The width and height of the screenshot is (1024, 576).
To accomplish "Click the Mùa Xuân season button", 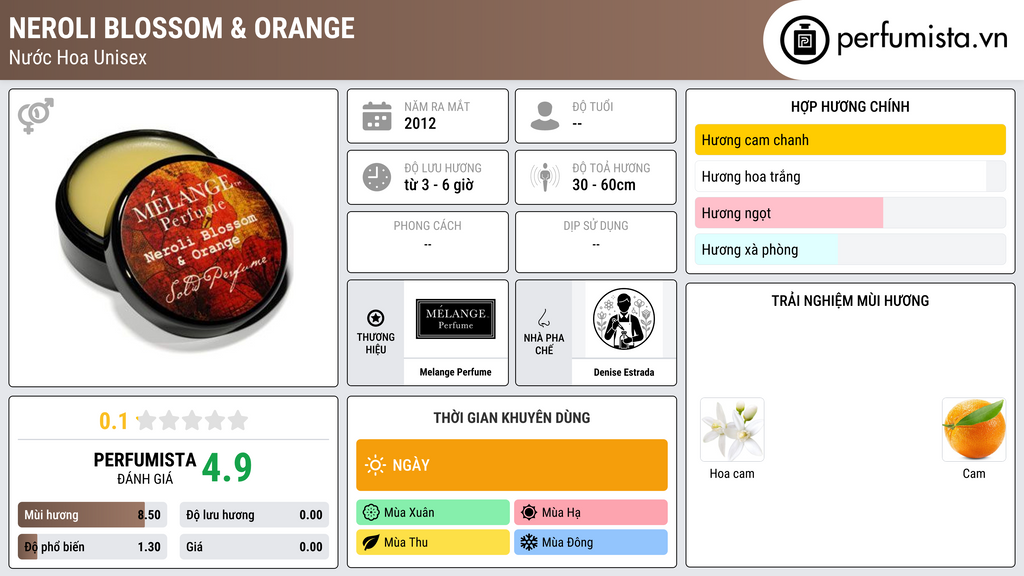I will pos(433,513).
